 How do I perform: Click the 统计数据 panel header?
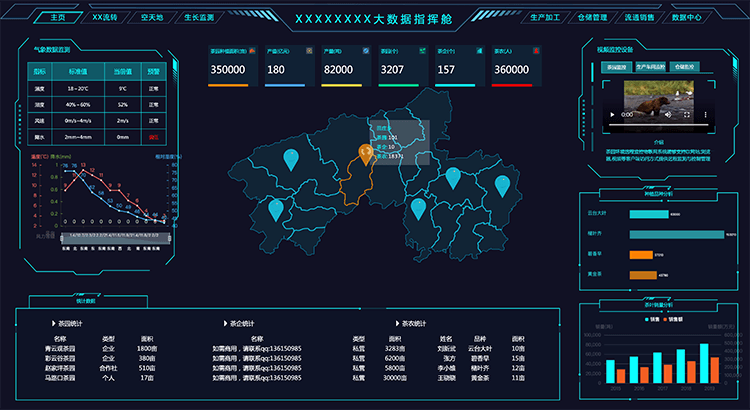[86, 301]
